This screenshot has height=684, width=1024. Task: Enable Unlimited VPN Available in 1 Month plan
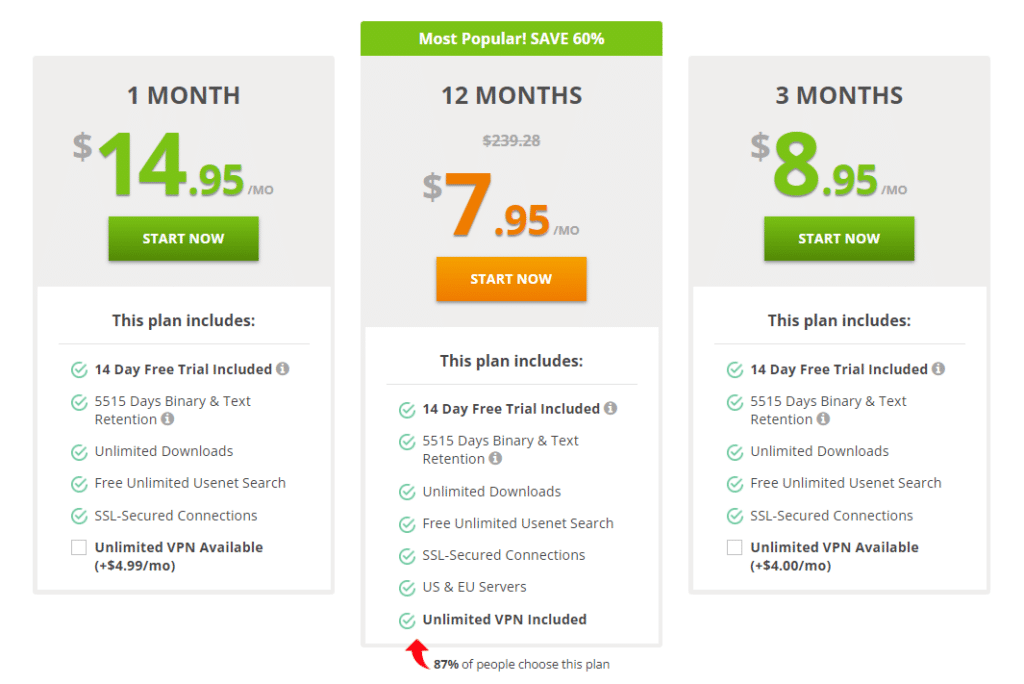pyautogui.click(x=78, y=547)
